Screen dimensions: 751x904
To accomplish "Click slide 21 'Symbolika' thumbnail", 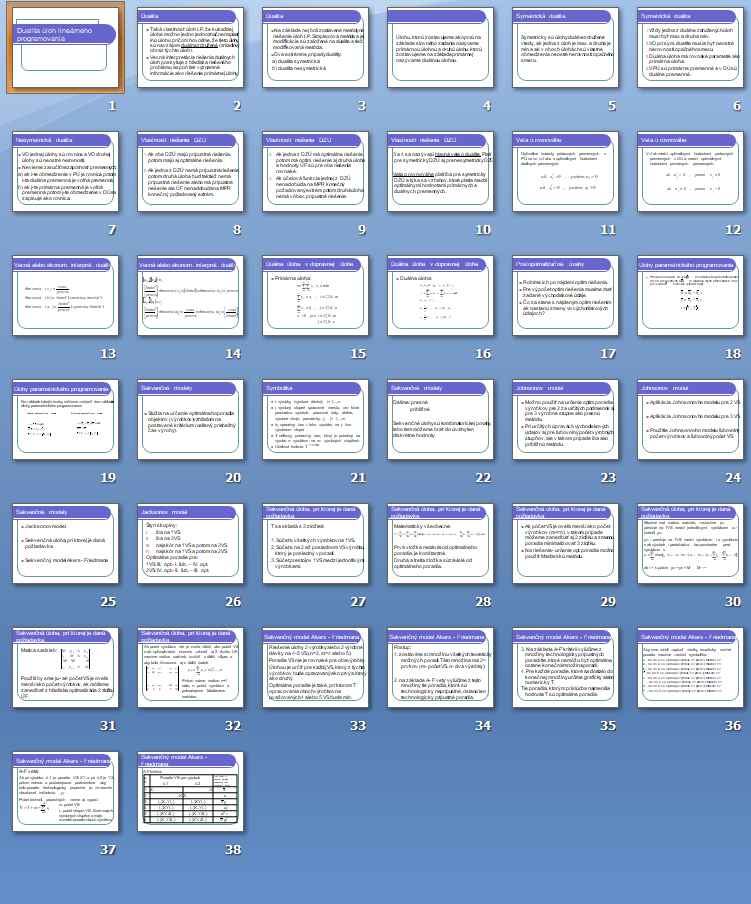I will point(314,419).
